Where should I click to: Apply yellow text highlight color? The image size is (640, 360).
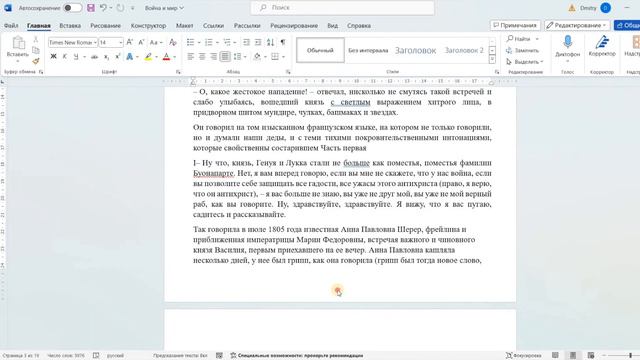click(148, 57)
